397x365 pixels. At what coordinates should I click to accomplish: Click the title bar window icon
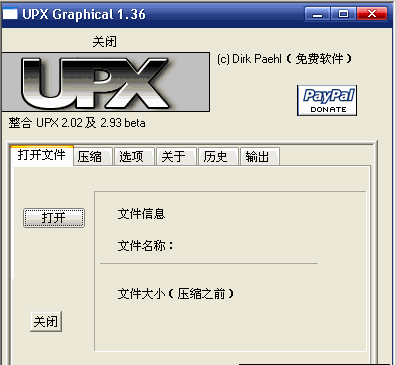tap(10, 14)
